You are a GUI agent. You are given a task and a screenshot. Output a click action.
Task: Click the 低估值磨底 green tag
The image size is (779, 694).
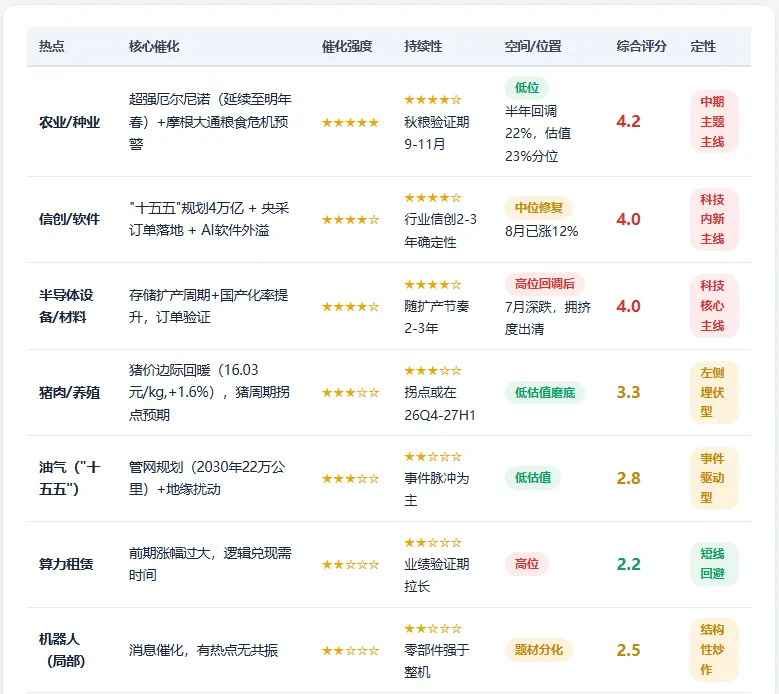pos(545,393)
